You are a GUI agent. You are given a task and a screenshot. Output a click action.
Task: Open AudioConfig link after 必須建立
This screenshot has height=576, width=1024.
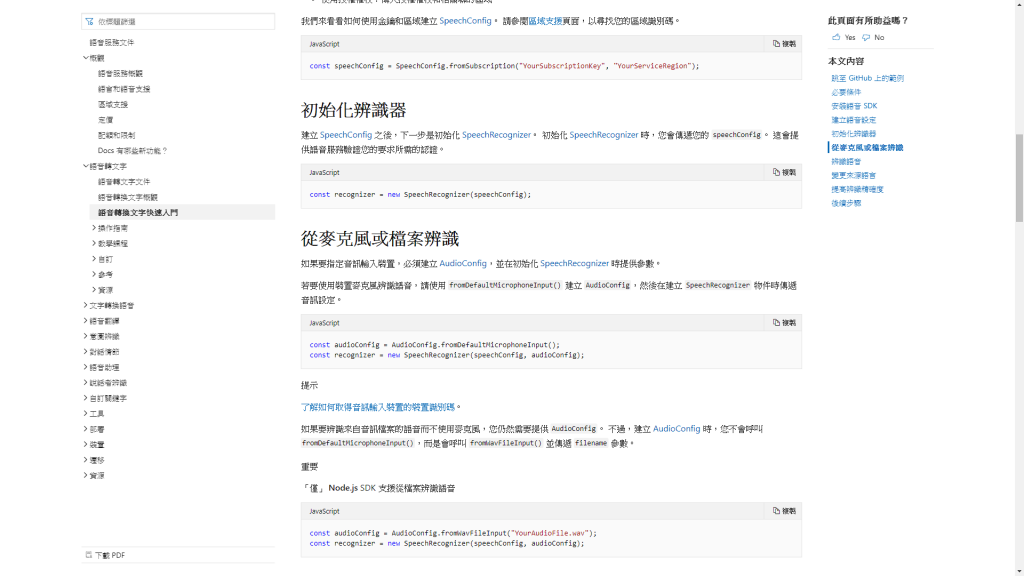463,263
